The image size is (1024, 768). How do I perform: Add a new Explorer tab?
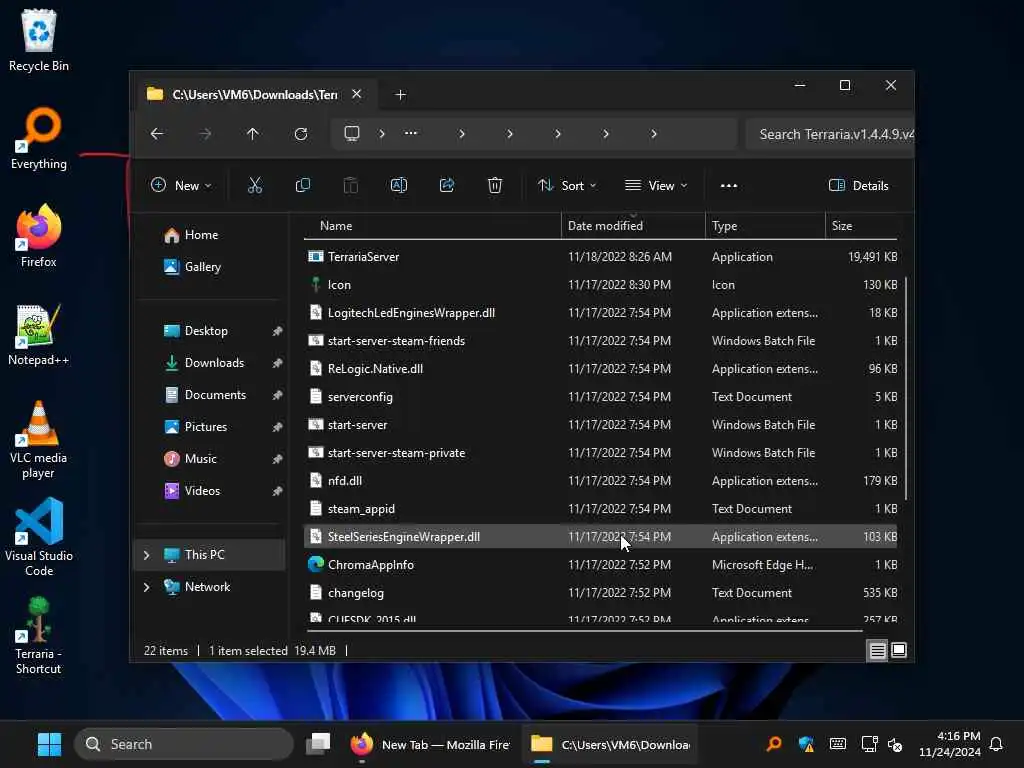click(400, 95)
